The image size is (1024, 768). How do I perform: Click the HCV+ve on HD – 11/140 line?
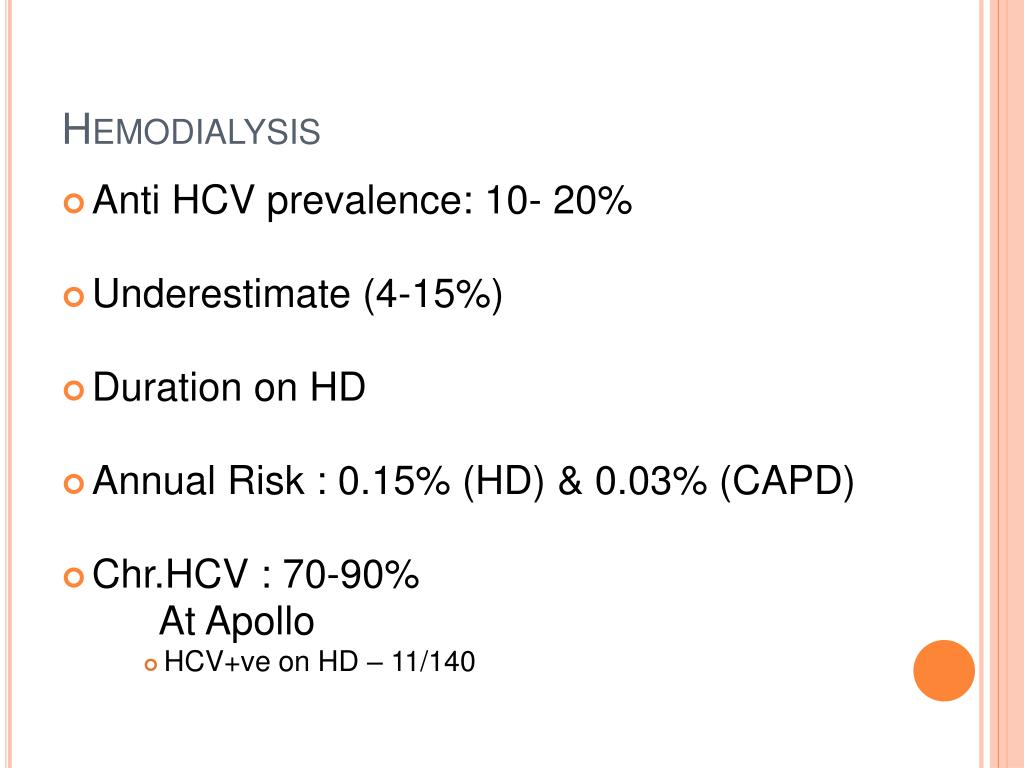click(x=319, y=662)
